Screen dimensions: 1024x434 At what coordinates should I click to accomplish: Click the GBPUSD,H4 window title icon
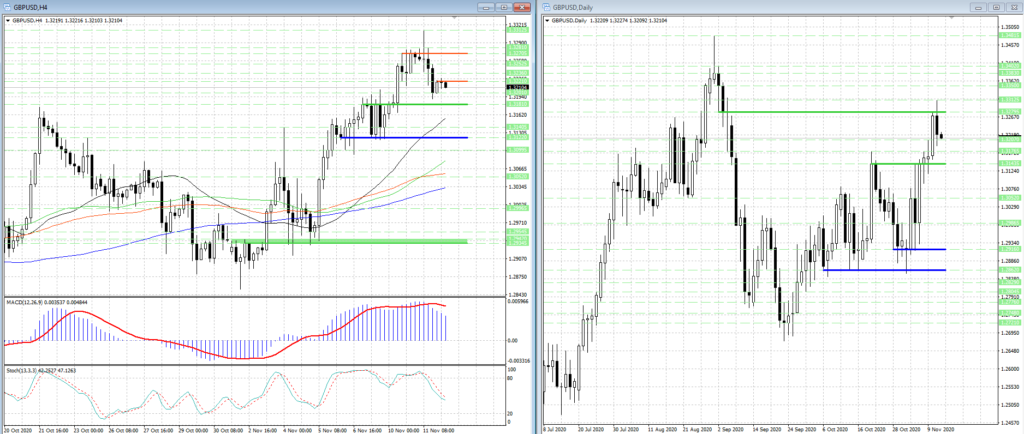pyautogui.click(x=8, y=6)
